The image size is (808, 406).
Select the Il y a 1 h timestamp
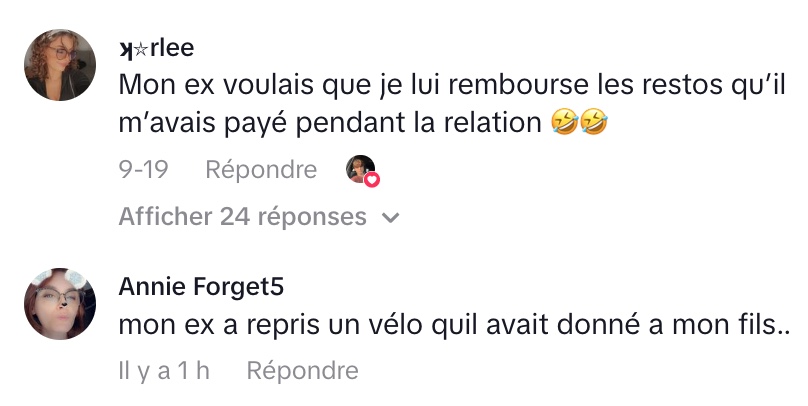[x=164, y=370]
